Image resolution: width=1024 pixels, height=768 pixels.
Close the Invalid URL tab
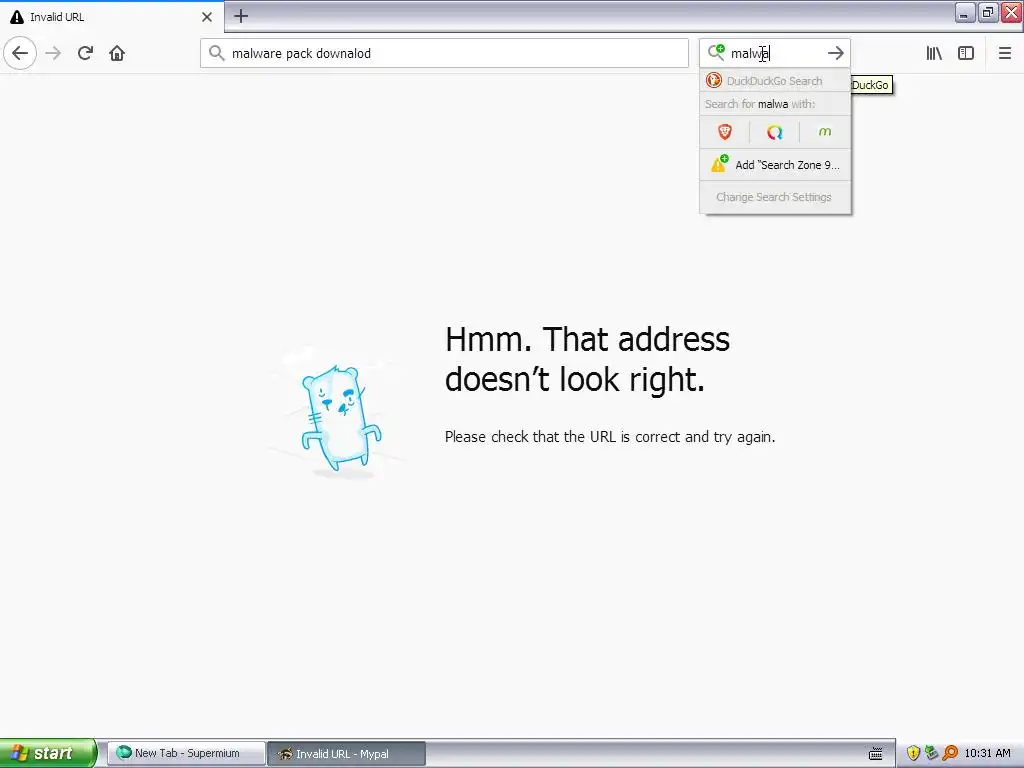206,17
